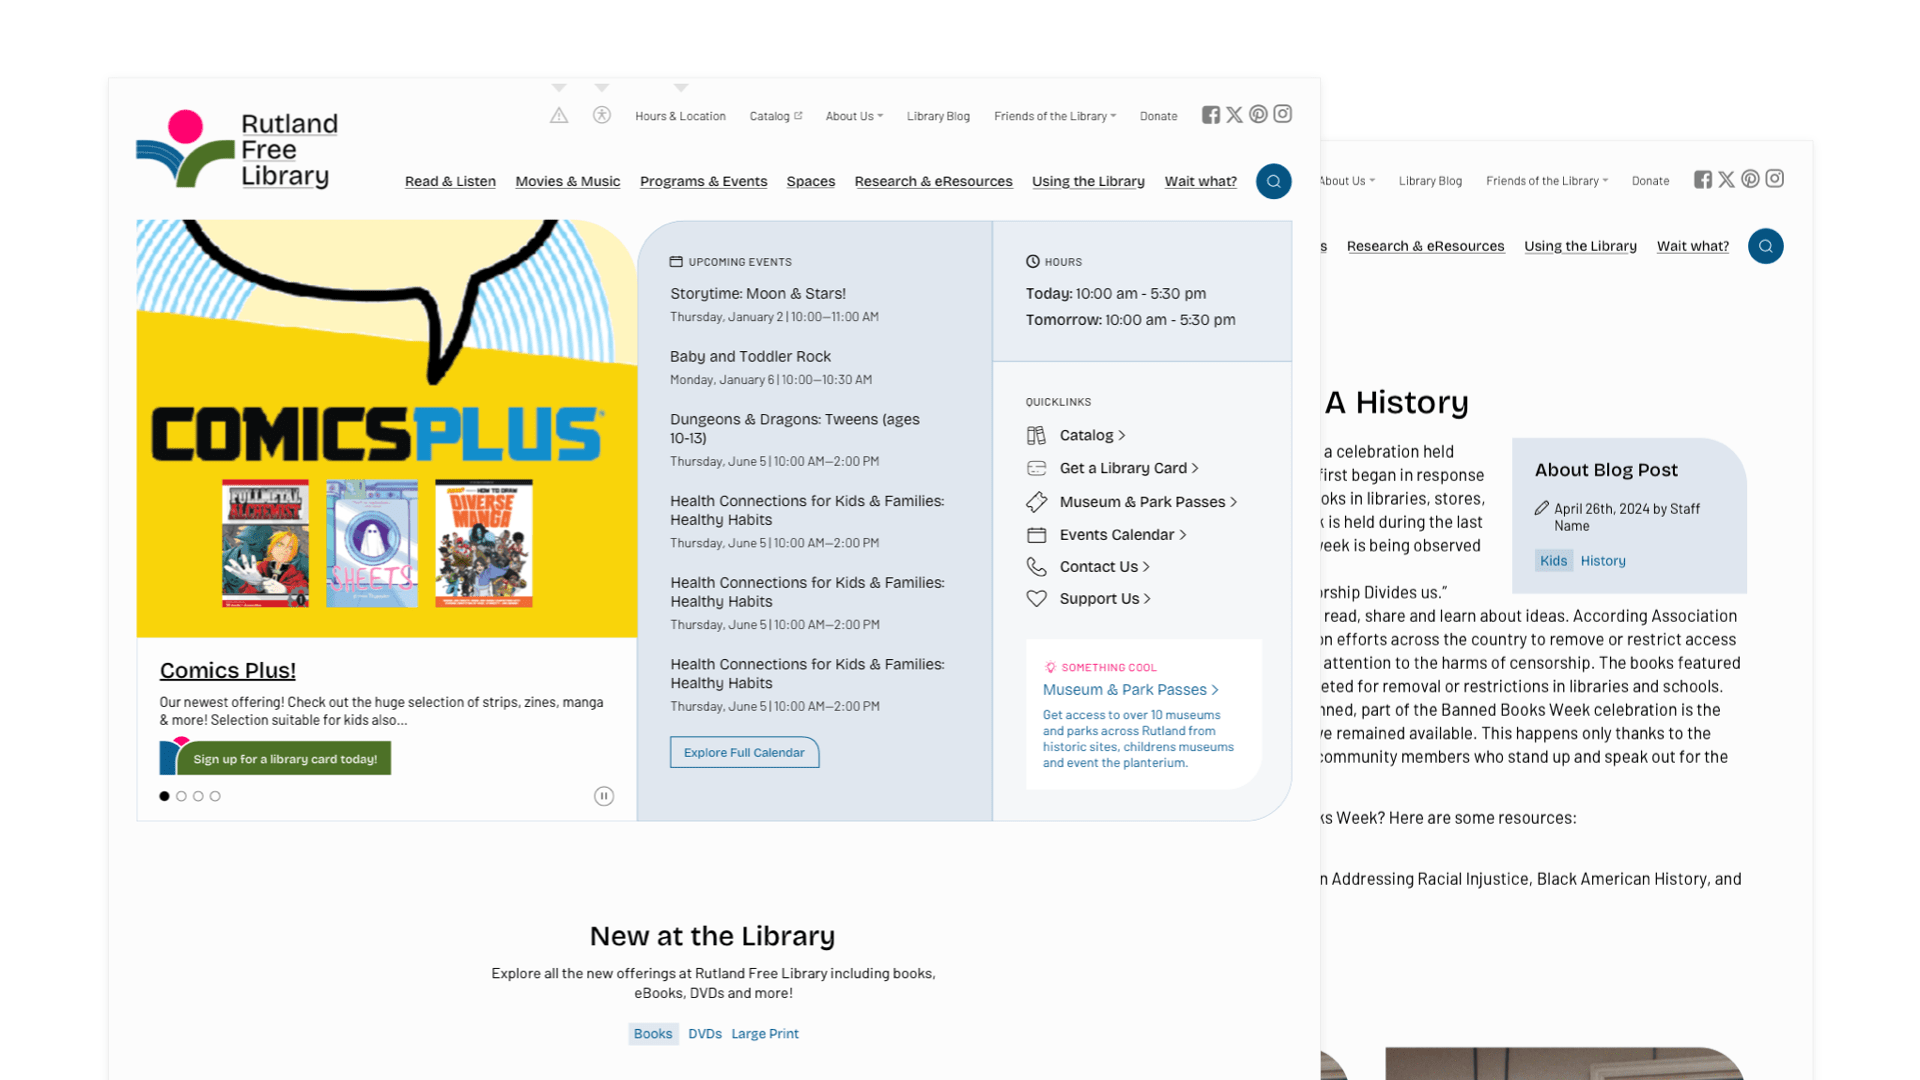1920x1080 pixels.
Task: Click the phone icon beside Contact Us
Action: [1036, 567]
